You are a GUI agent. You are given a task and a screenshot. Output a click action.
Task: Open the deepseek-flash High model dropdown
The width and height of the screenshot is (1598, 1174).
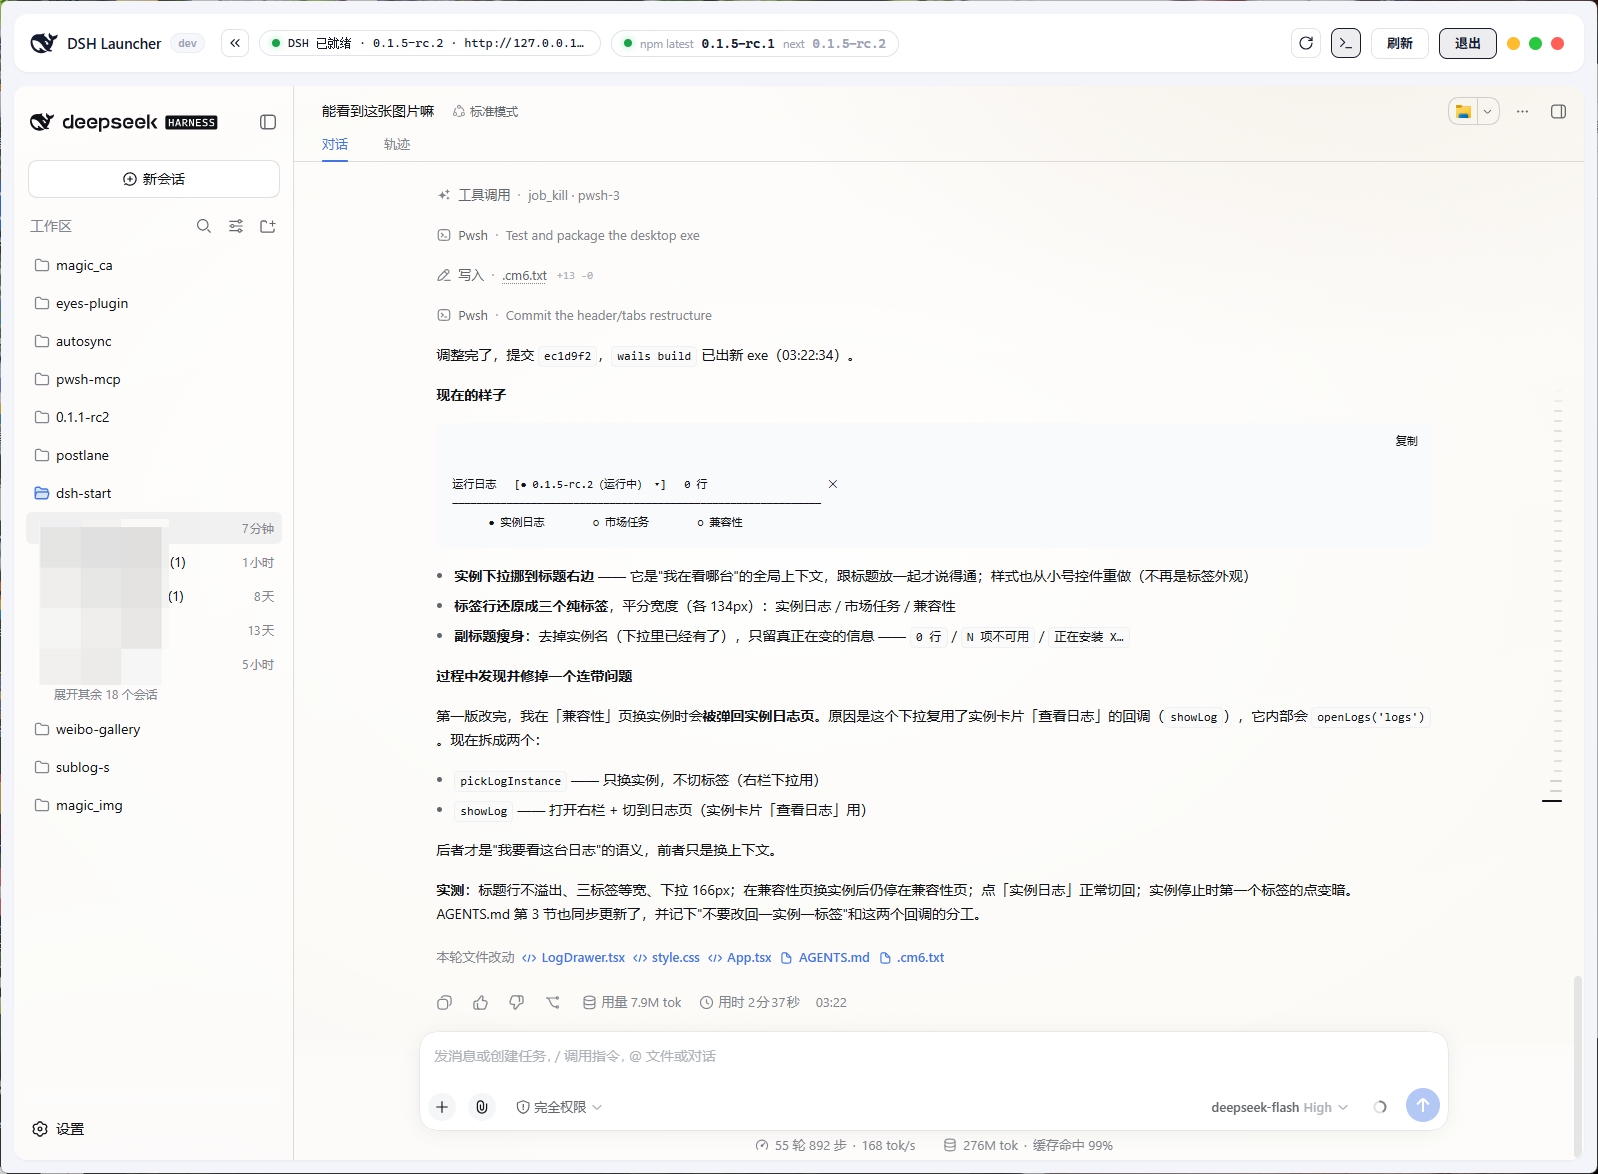[x=1279, y=1107]
